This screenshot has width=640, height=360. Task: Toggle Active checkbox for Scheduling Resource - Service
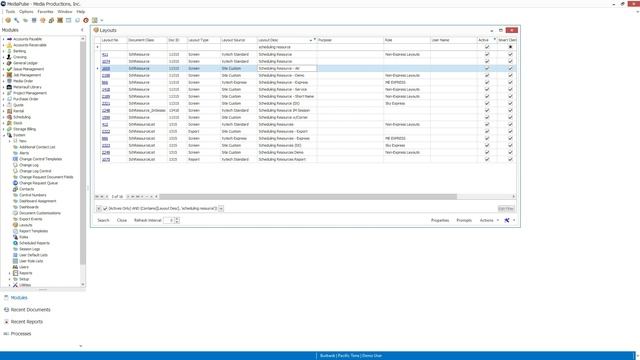tap(487, 89)
